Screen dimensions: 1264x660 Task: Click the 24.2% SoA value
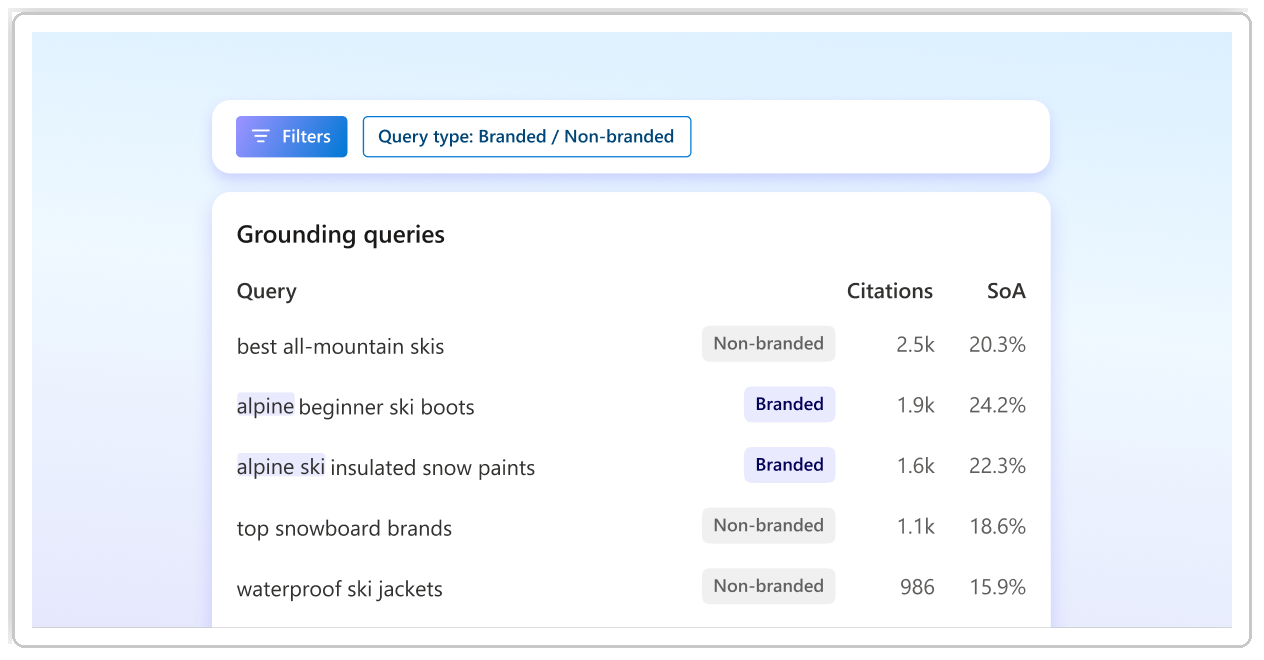997,405
